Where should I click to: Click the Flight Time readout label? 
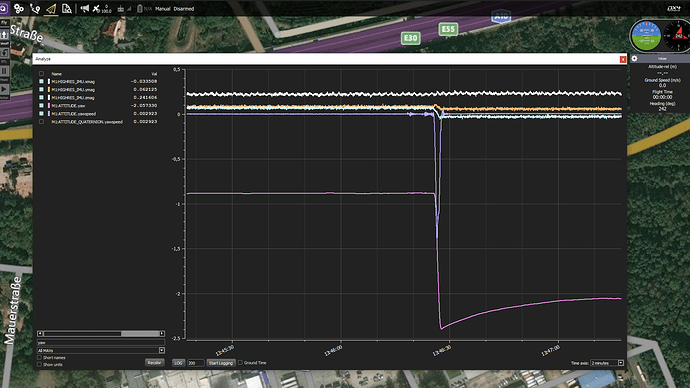coord(662,92)
